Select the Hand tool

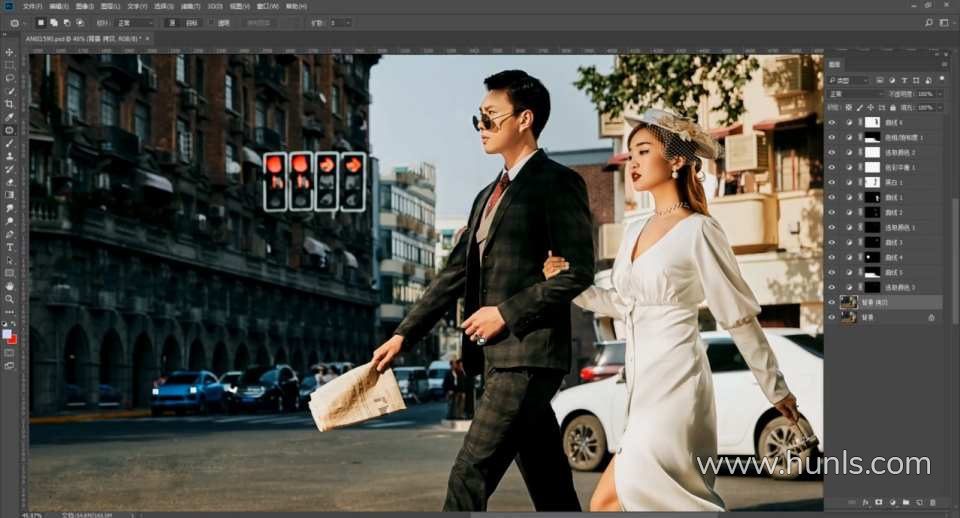9,285
